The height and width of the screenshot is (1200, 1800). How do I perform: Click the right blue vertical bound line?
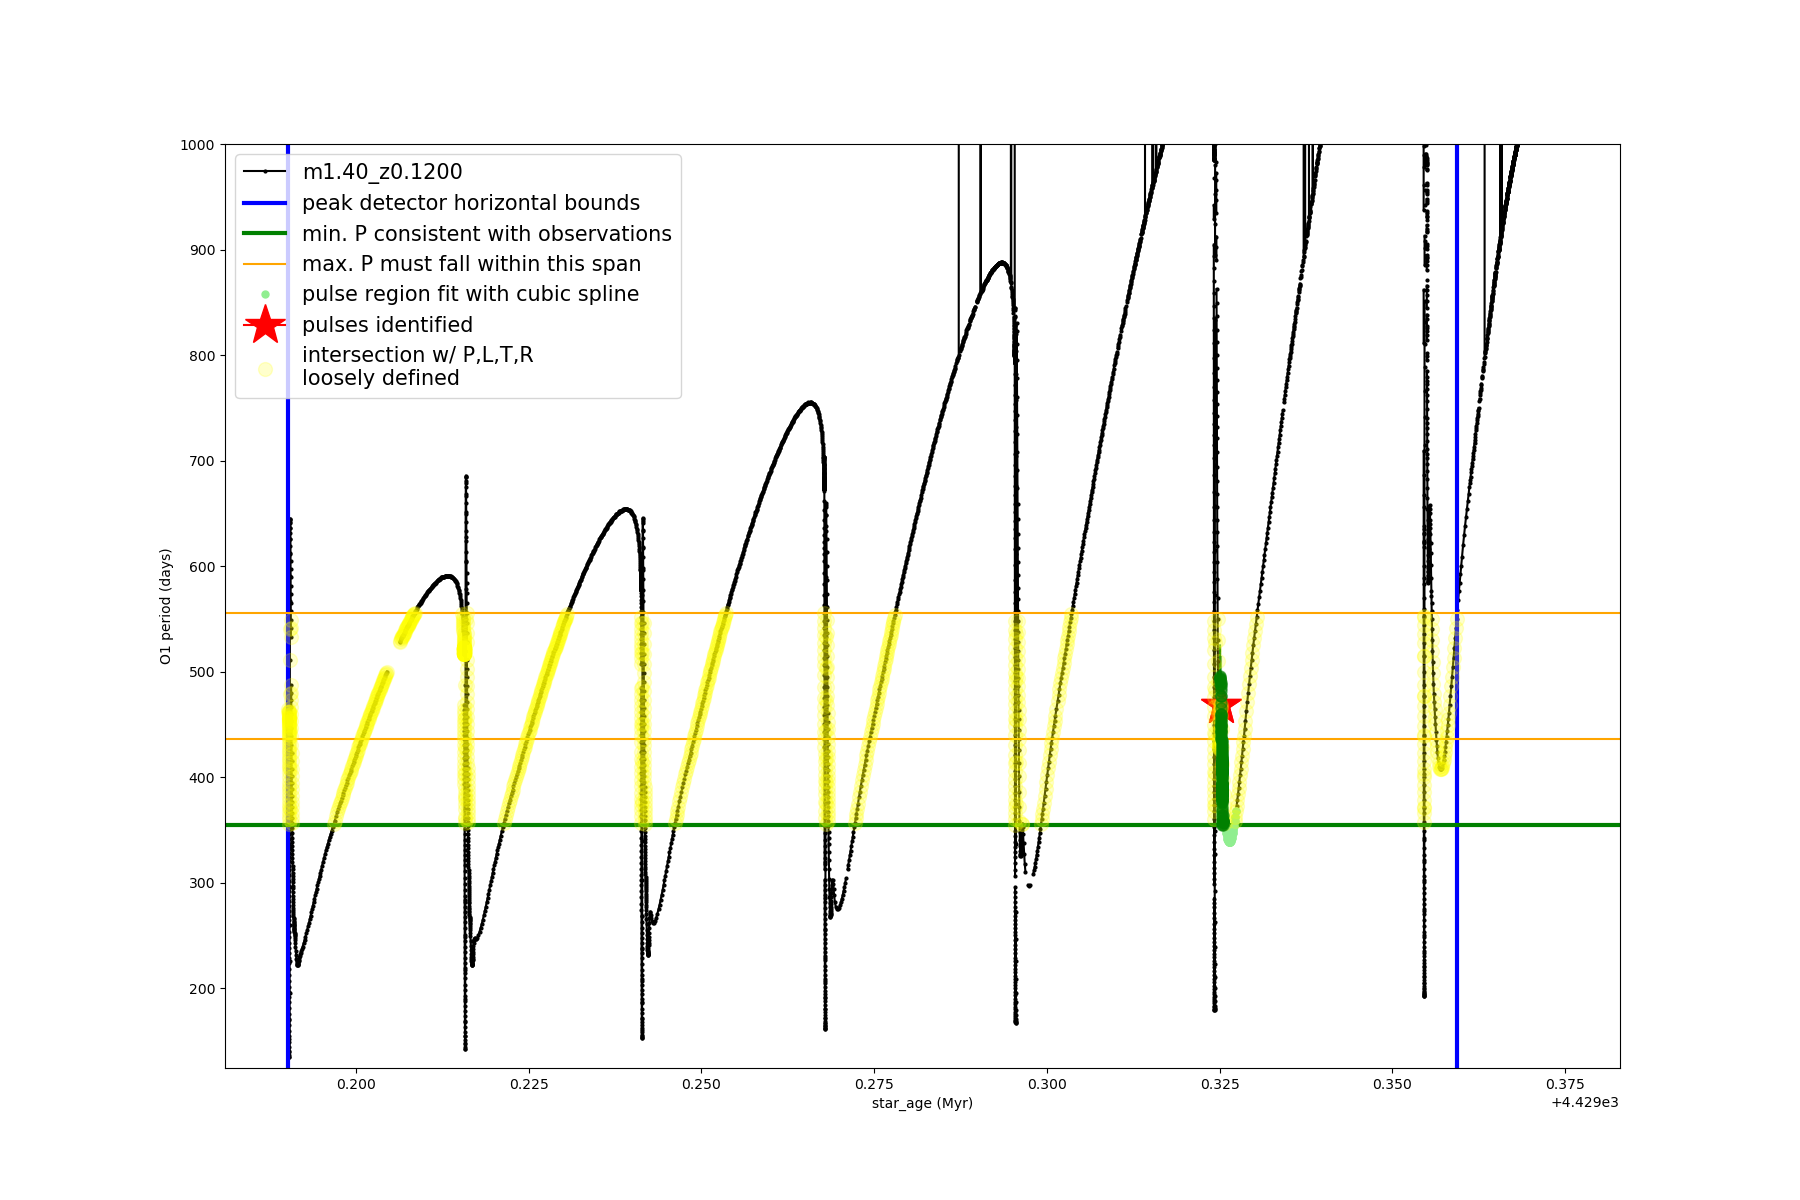[x=1457, y=900]
